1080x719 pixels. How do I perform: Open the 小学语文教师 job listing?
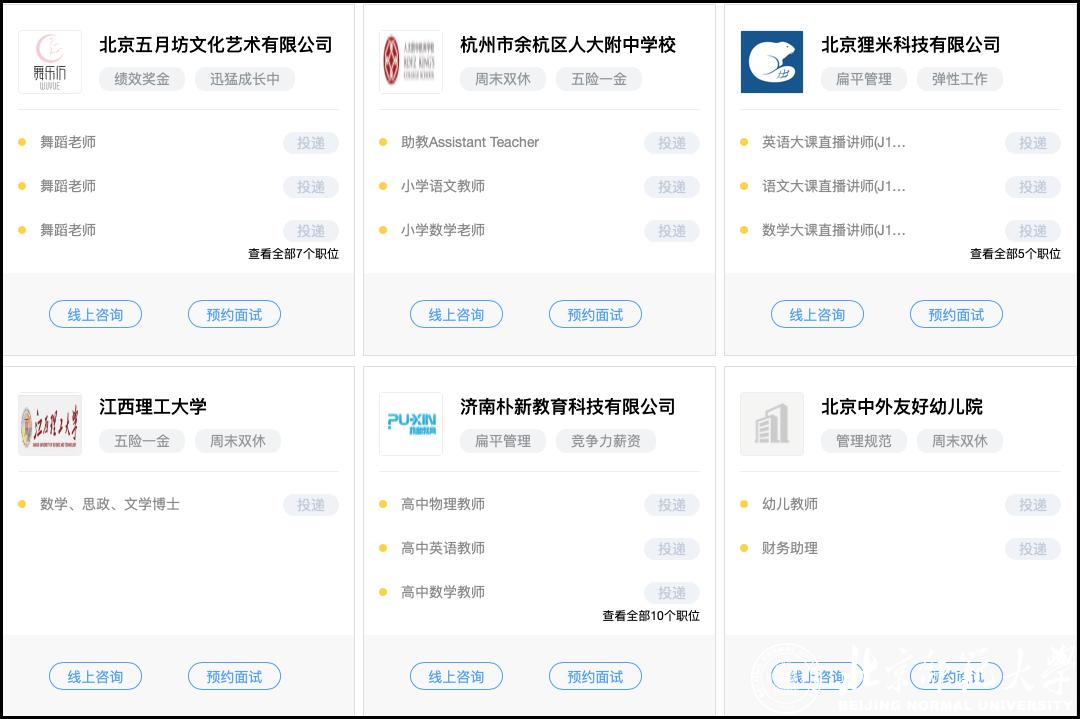pos(443,186)
